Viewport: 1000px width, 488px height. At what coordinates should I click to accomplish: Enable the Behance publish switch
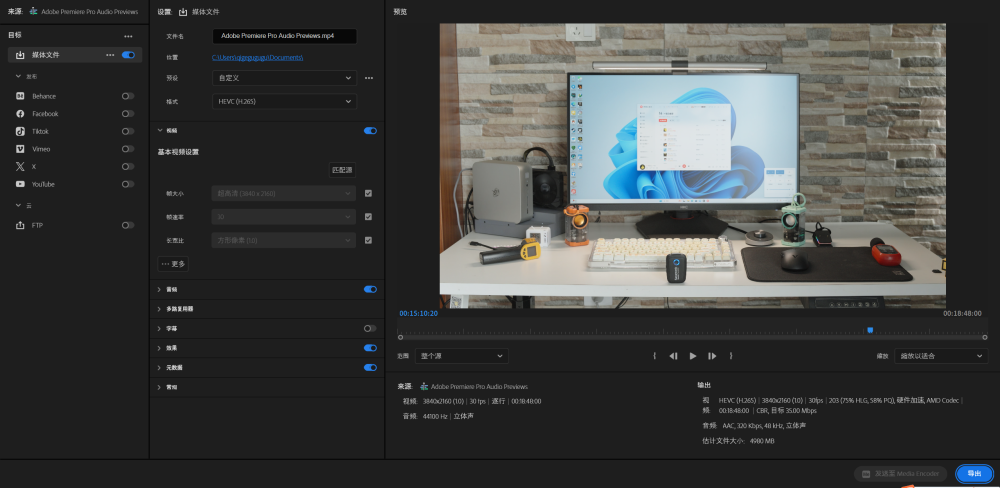(x=128, y=96)
